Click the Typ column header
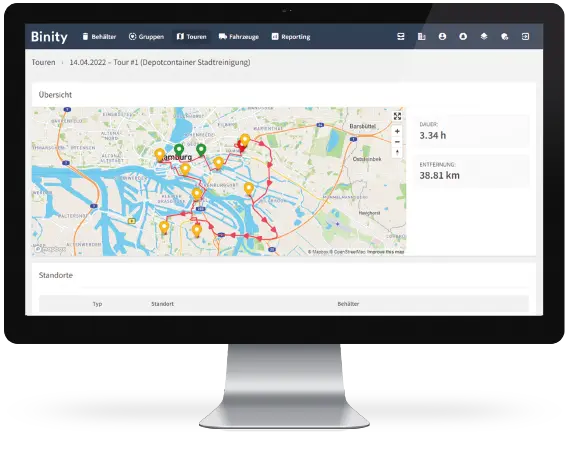568x468 pixels. [97, 304]
